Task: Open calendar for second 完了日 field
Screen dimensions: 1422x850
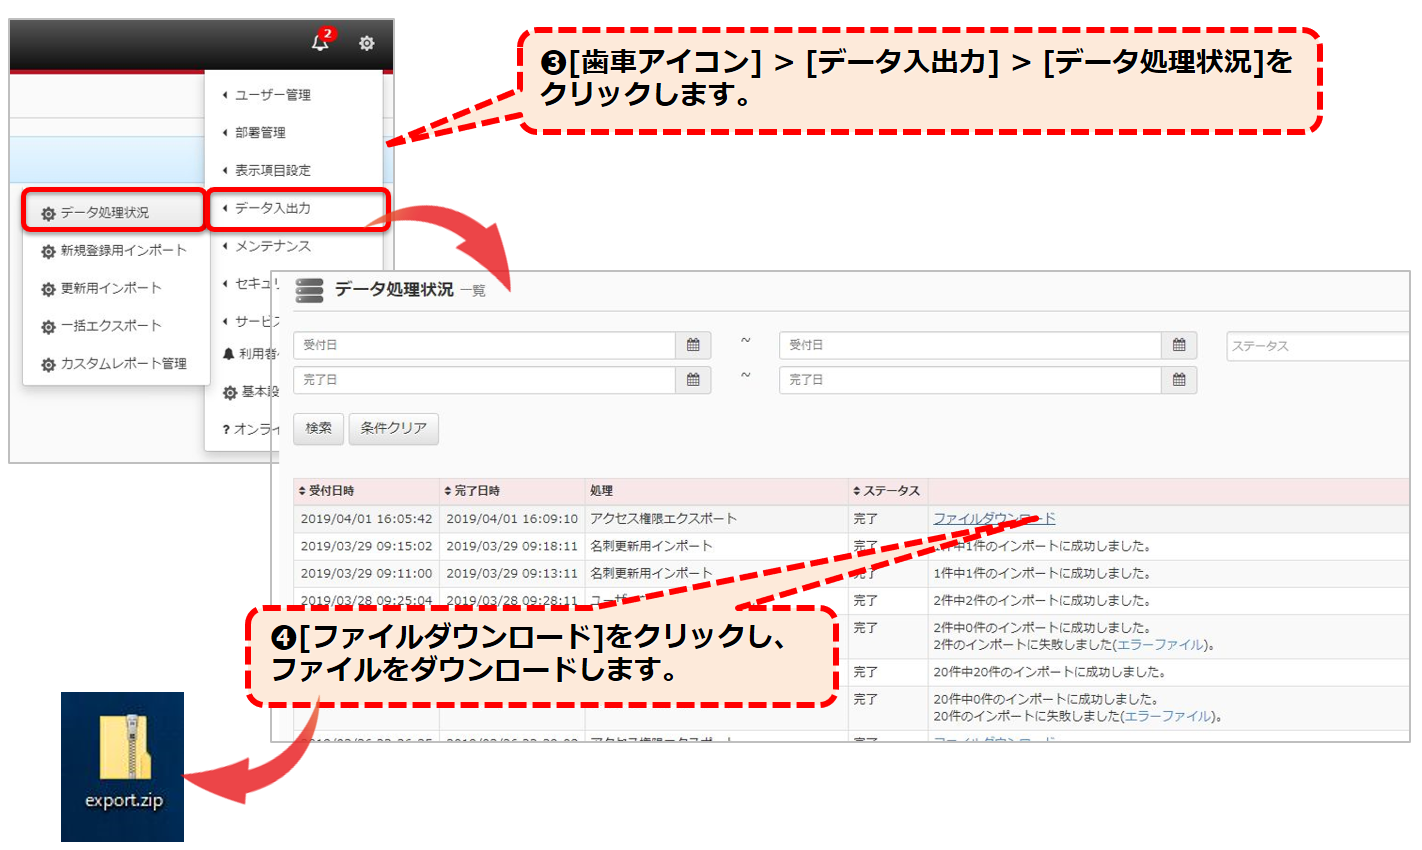Action: (1179, 380)
